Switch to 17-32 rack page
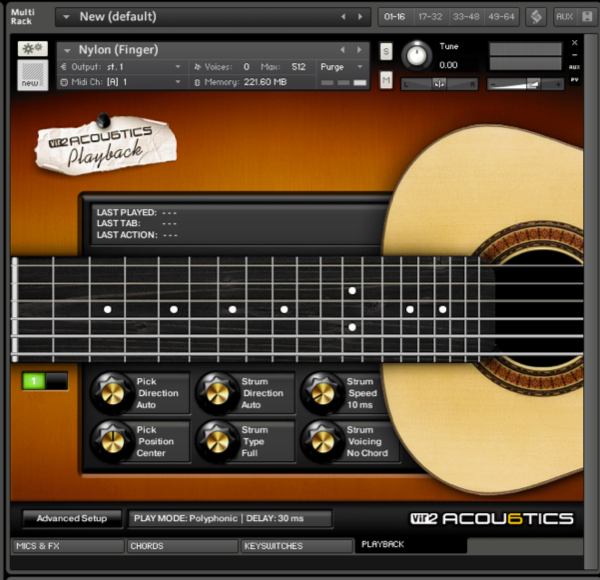The image size is (600, 580). pos(430,16)
